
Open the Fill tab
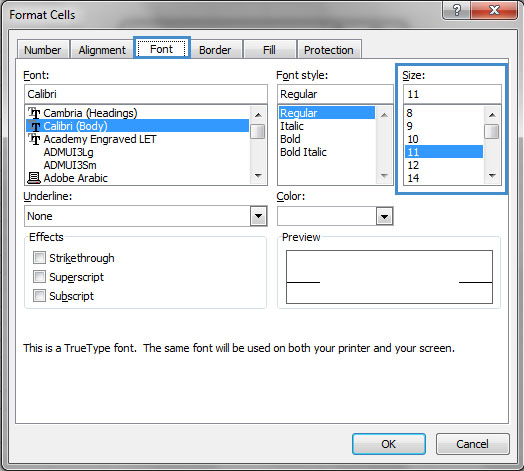269,50
